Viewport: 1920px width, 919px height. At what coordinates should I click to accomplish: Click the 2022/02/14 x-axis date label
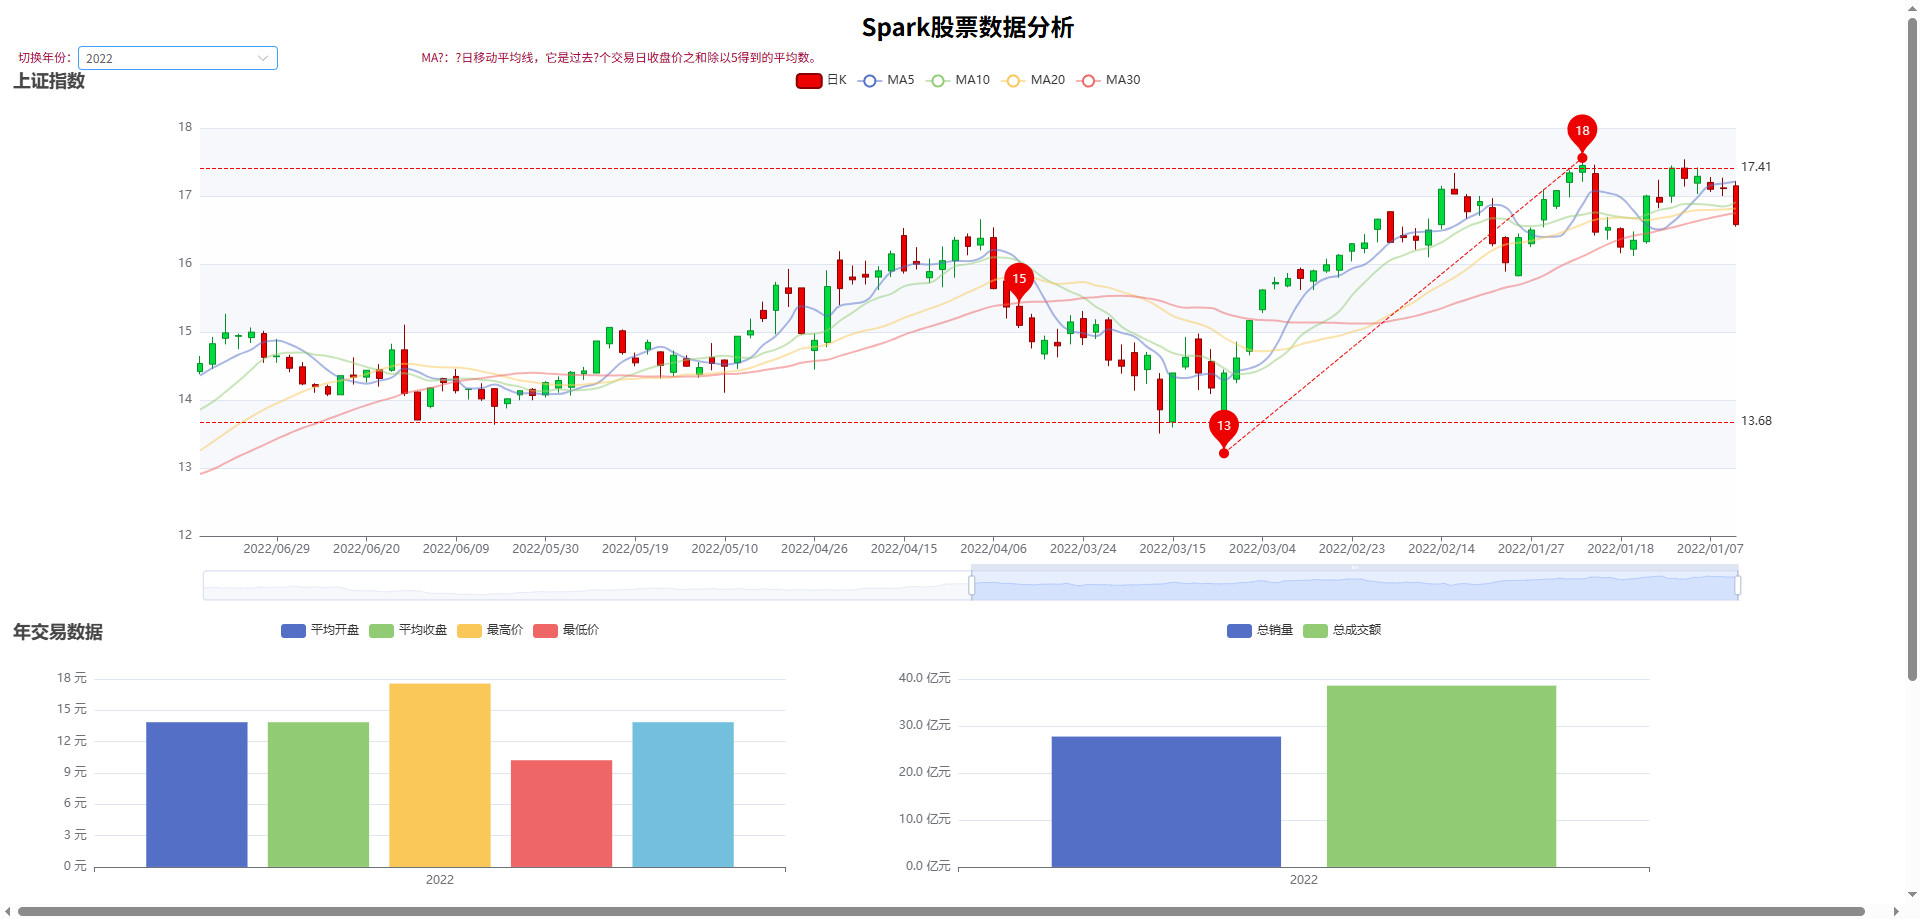[x=1441, y=549]
